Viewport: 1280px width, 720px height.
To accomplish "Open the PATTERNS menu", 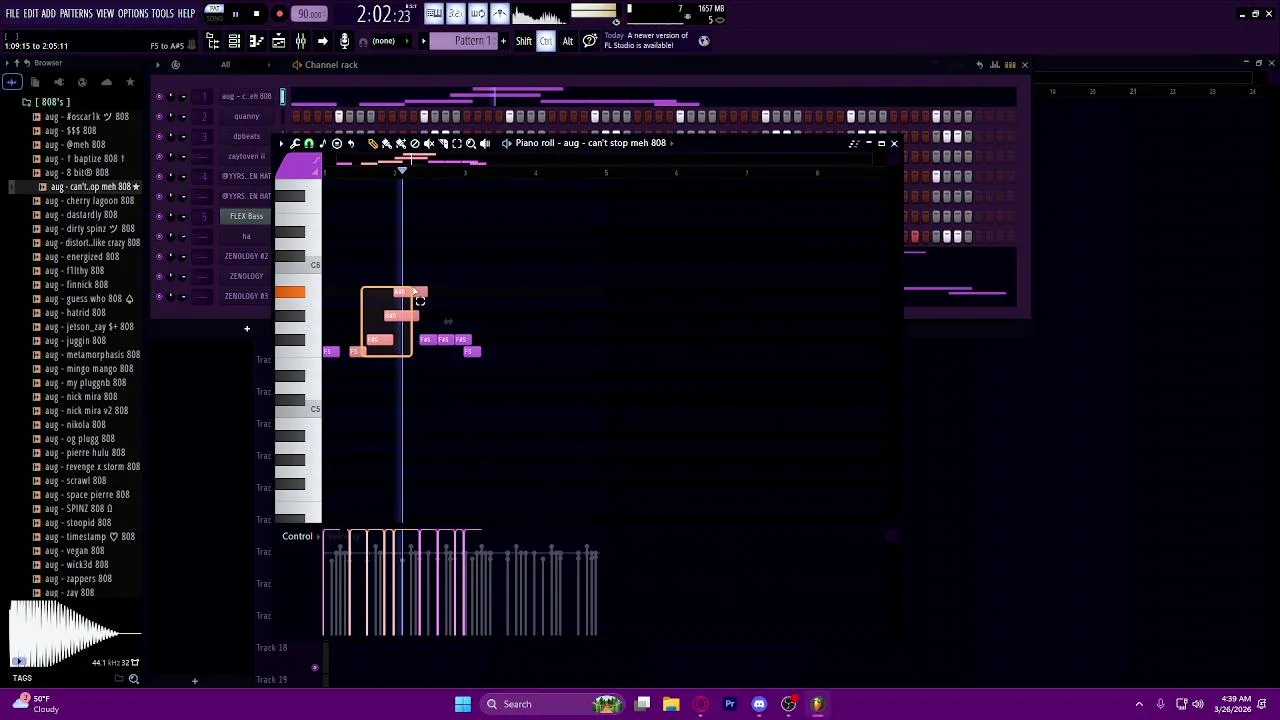I will click(x=76, y=13).
